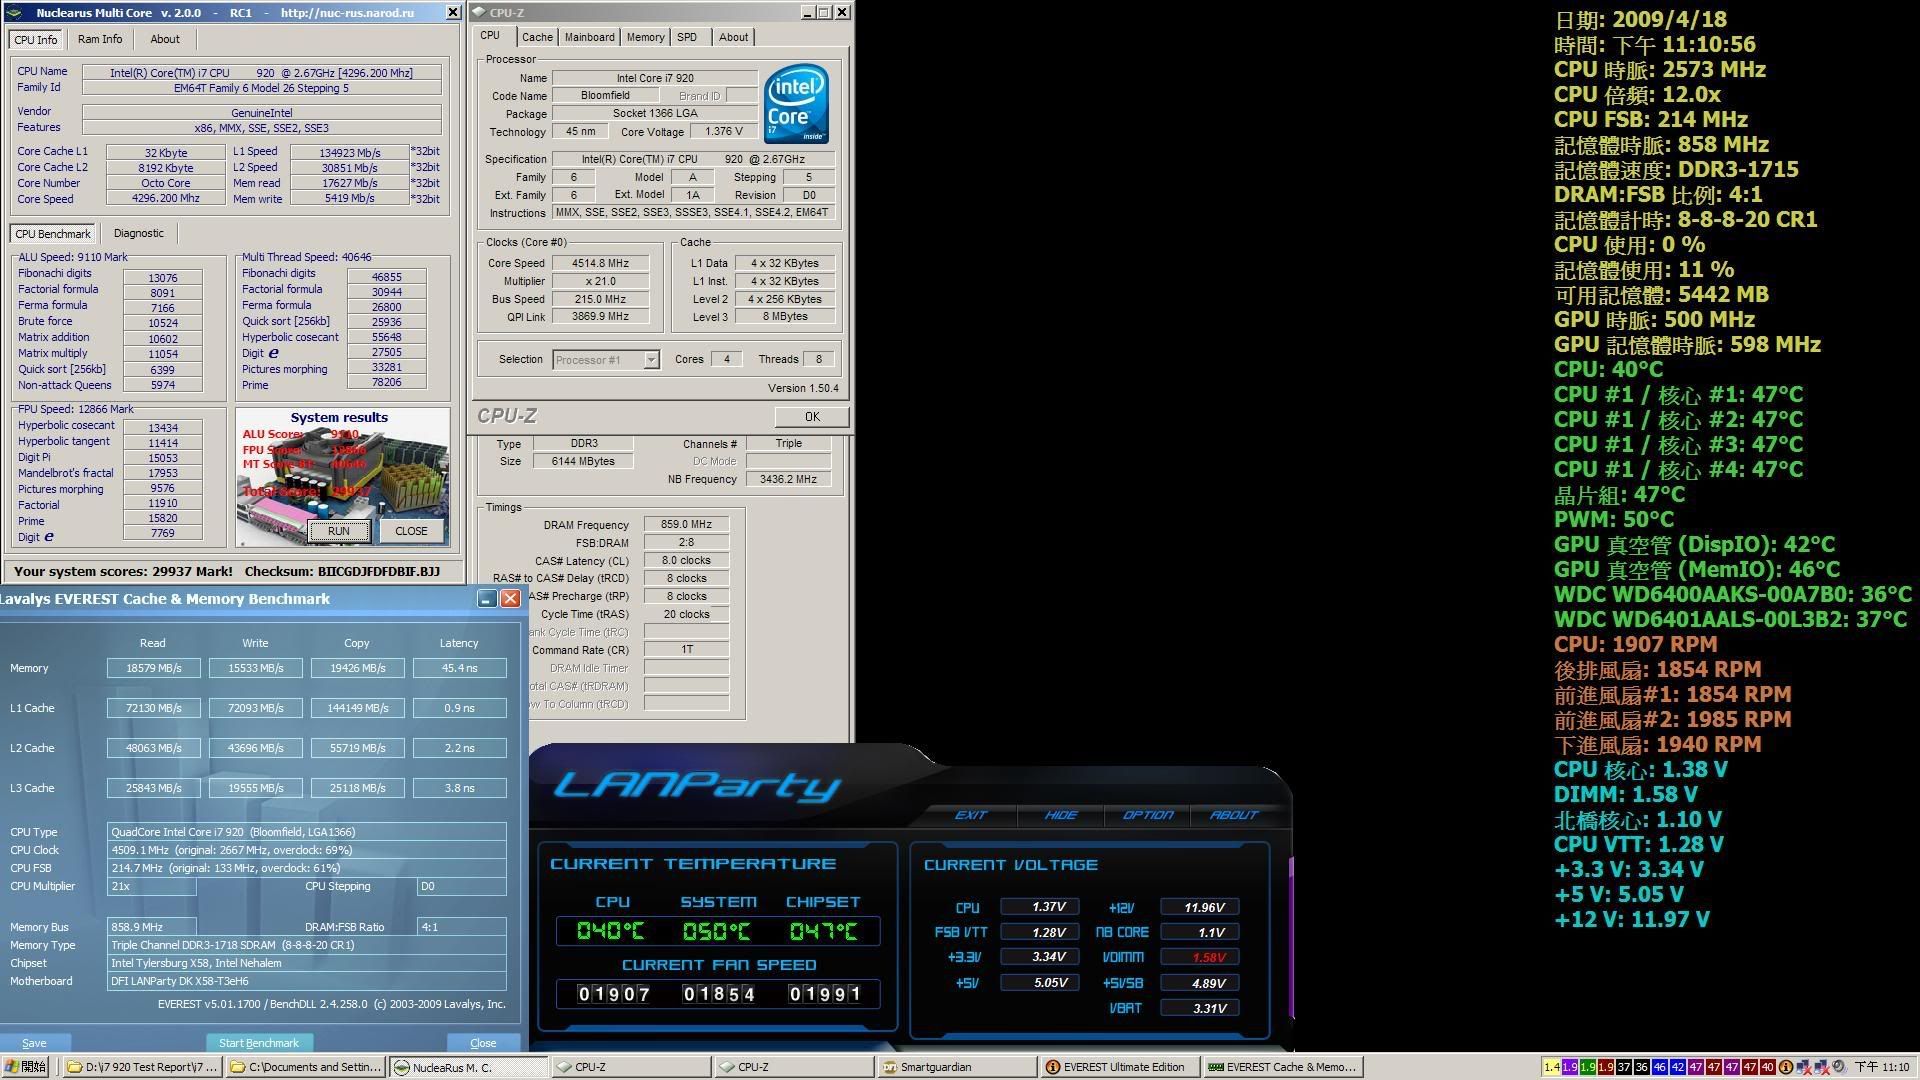The height and width of the screenshot is (1080, 1920).
Task: Click OK in the CPU-Z window
Action: coord(812,417)
